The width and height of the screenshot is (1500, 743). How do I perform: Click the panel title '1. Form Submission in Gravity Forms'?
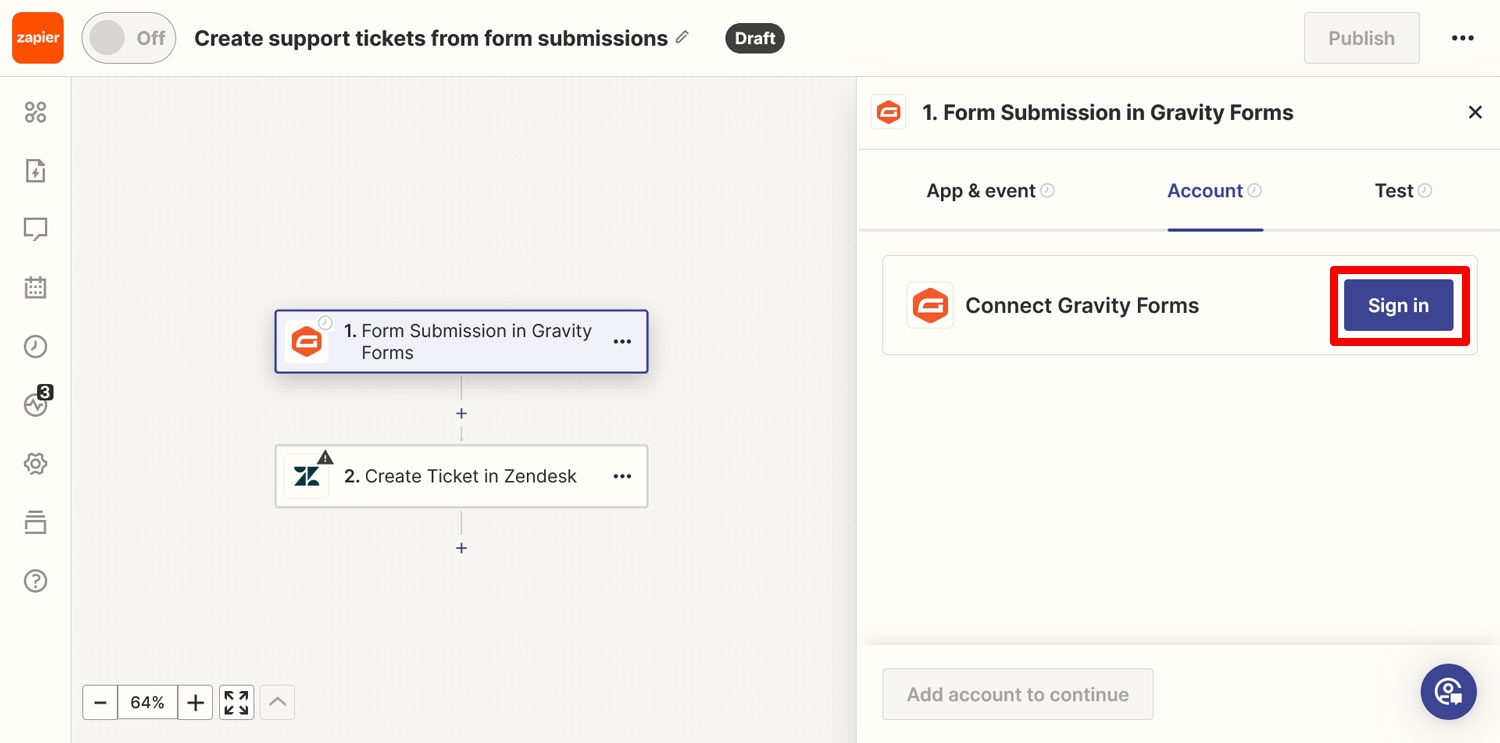click(1107, 113)
